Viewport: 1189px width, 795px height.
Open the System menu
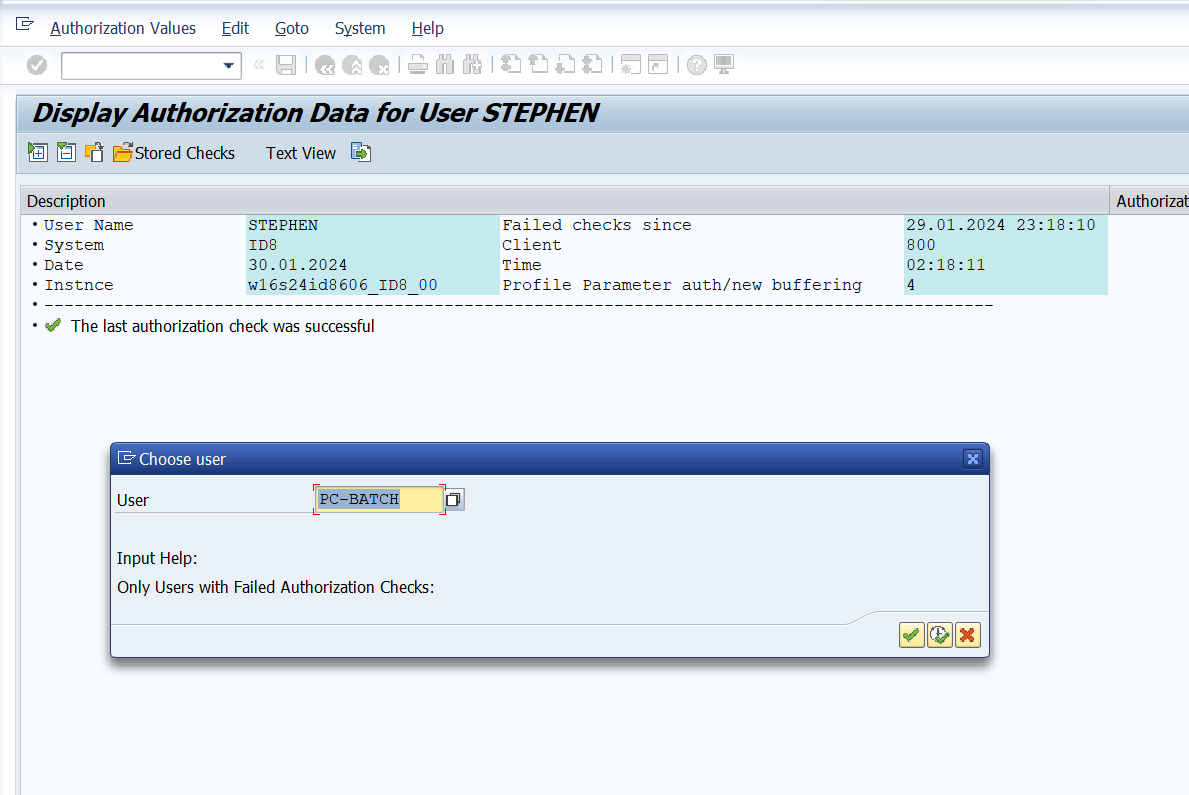pyautogui.click(x=360, y=28)
